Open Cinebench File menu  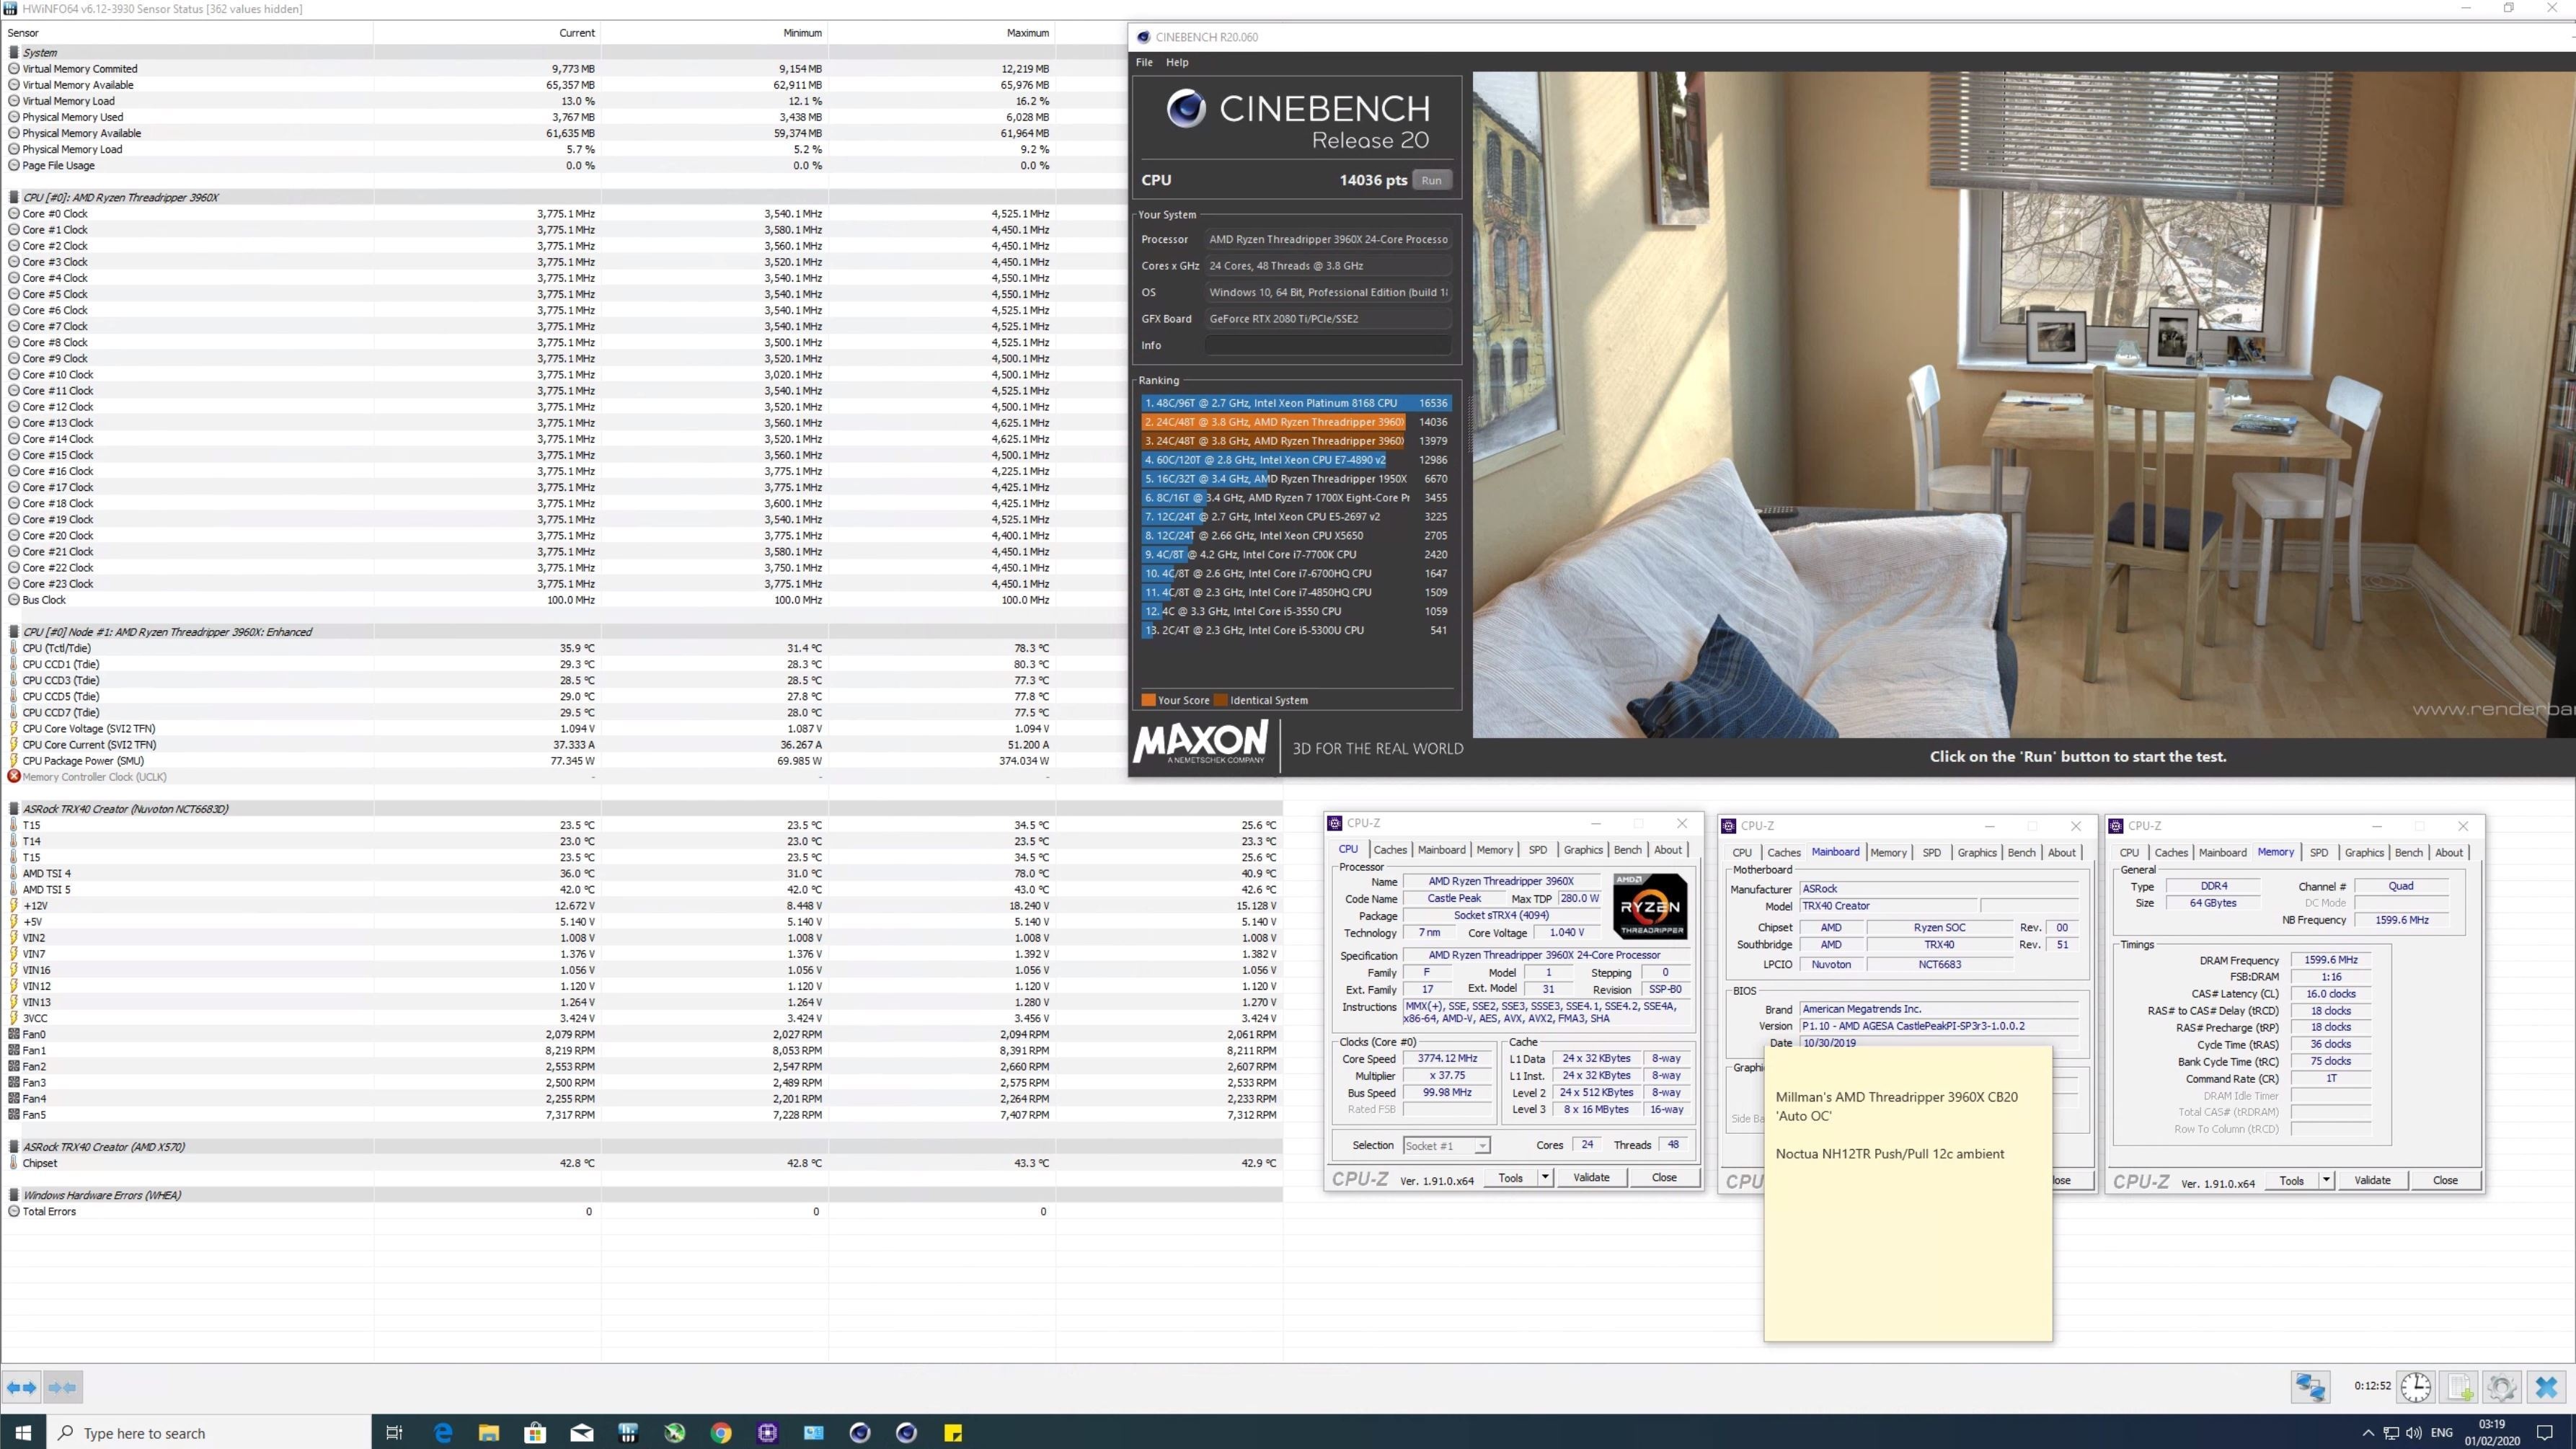coord(1144,62)
